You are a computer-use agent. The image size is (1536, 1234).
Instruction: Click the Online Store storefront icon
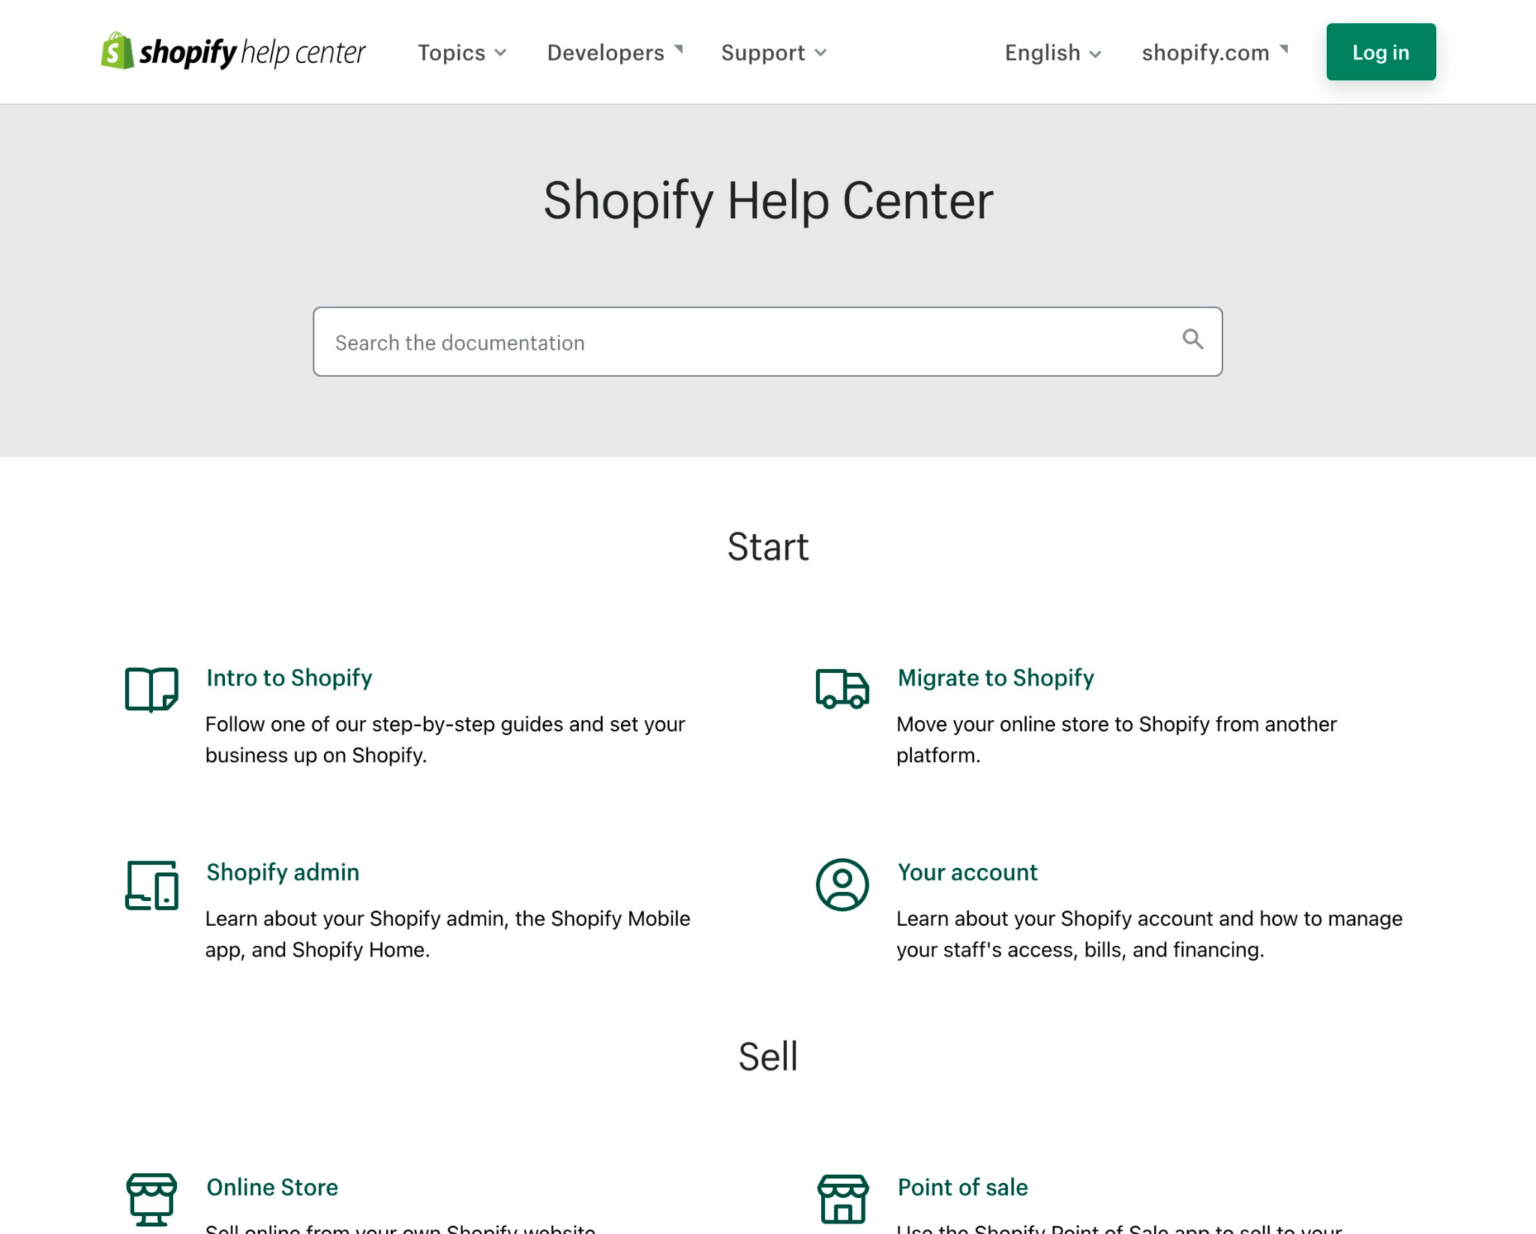coord(151,1198)
